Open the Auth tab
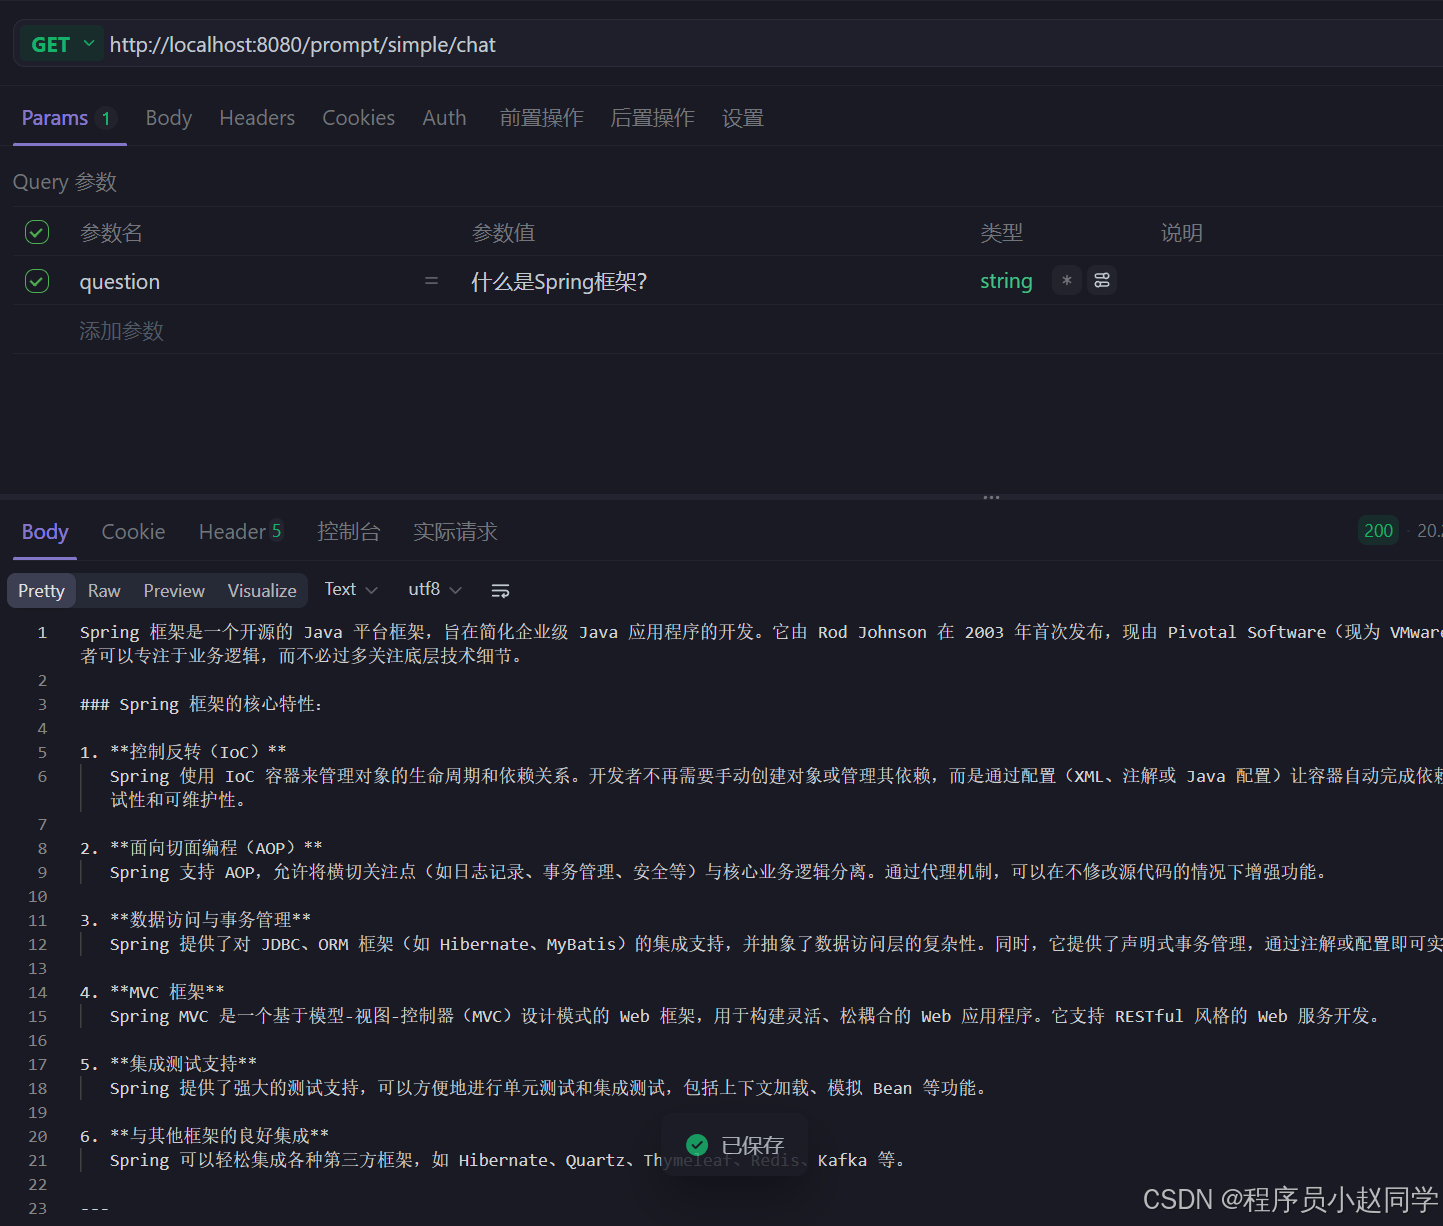The width and height of the screenshot is (1443, 1226). 444,117
